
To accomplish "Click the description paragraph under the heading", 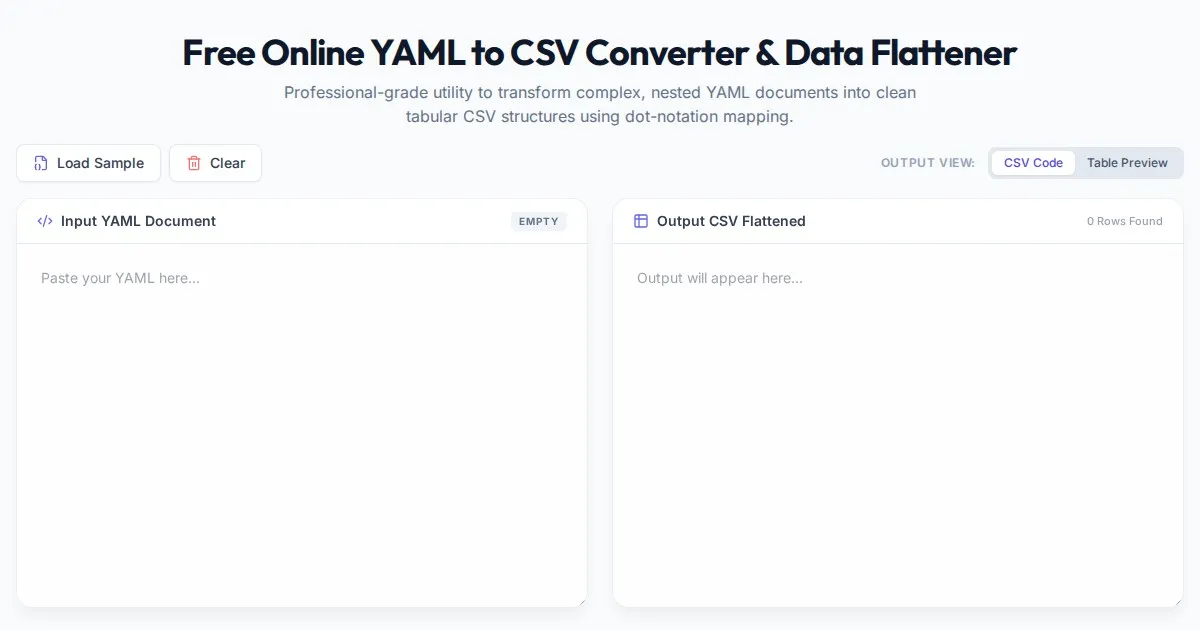I will click(x=599, y=104).
